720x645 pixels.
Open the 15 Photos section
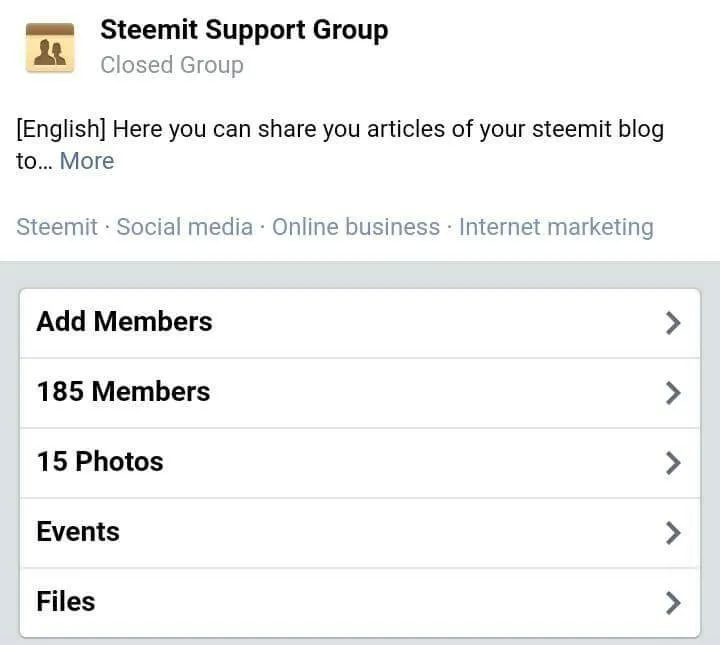point(360,463)
